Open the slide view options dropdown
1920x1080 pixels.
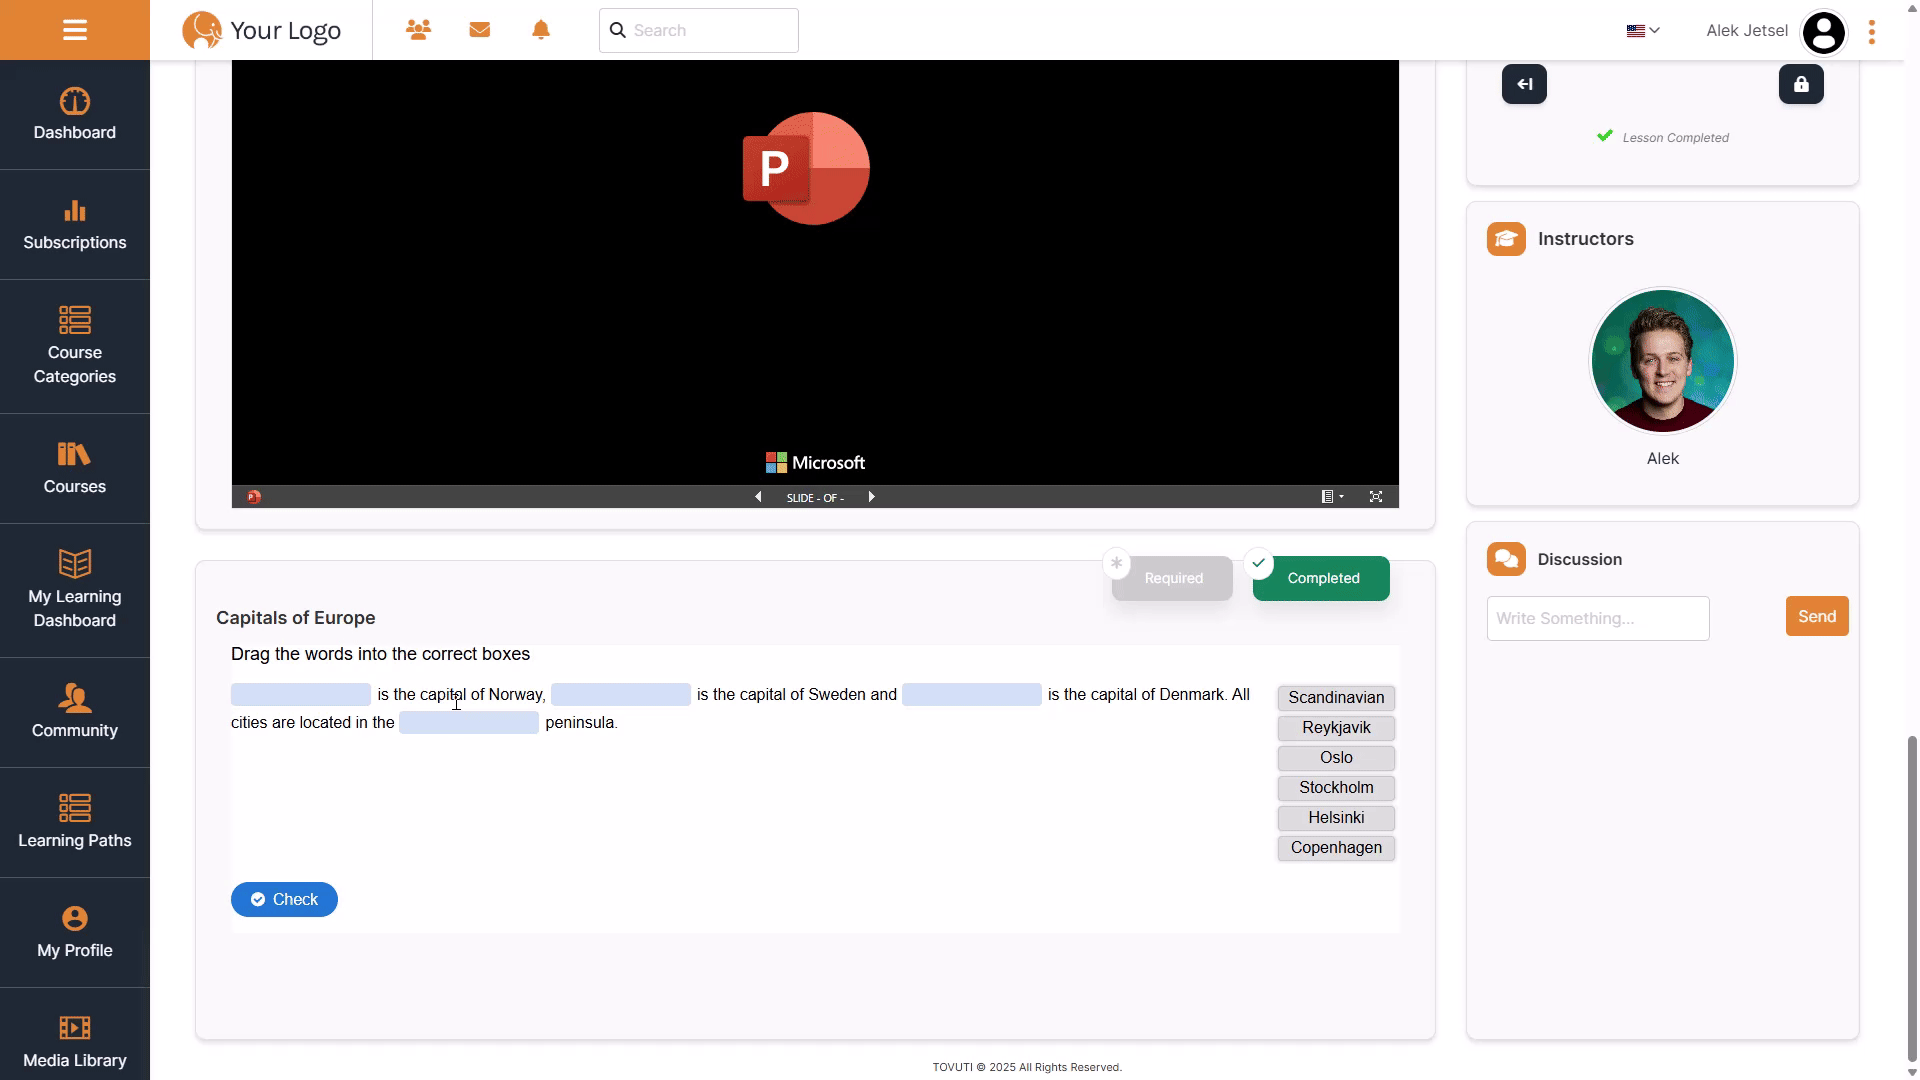click(1332, 497)
